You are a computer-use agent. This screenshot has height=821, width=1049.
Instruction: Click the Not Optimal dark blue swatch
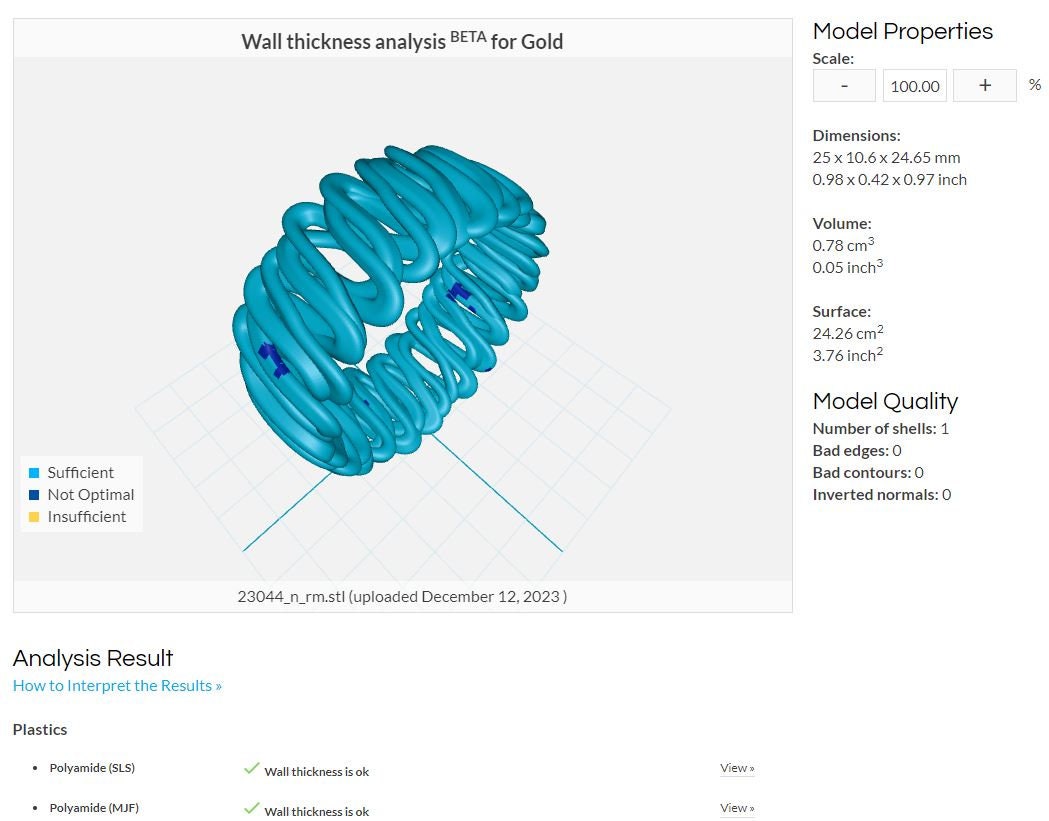(34, 495)
